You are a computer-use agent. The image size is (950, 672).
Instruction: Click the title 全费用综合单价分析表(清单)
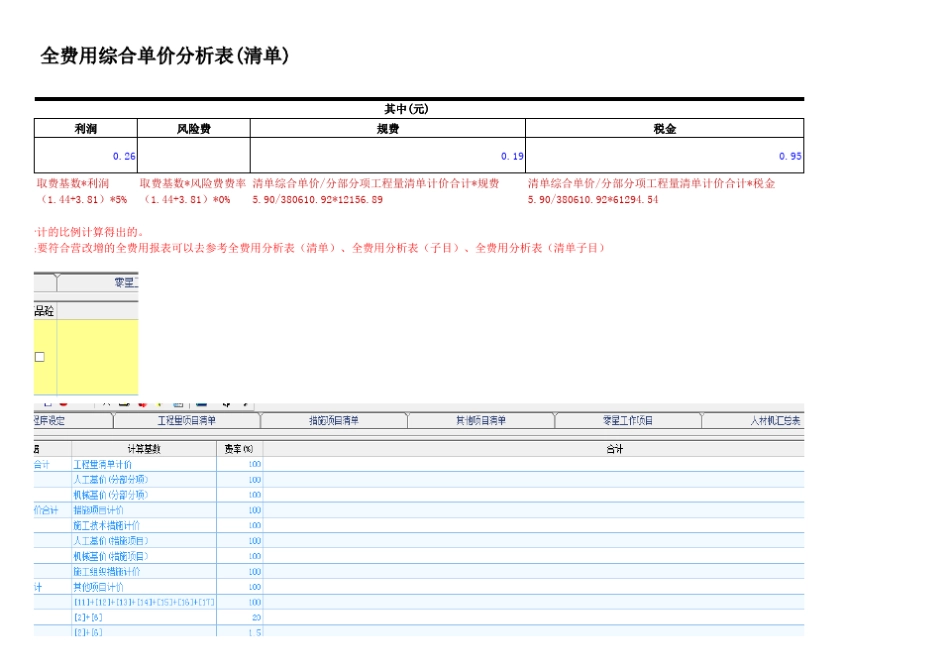tap(165, 56)
